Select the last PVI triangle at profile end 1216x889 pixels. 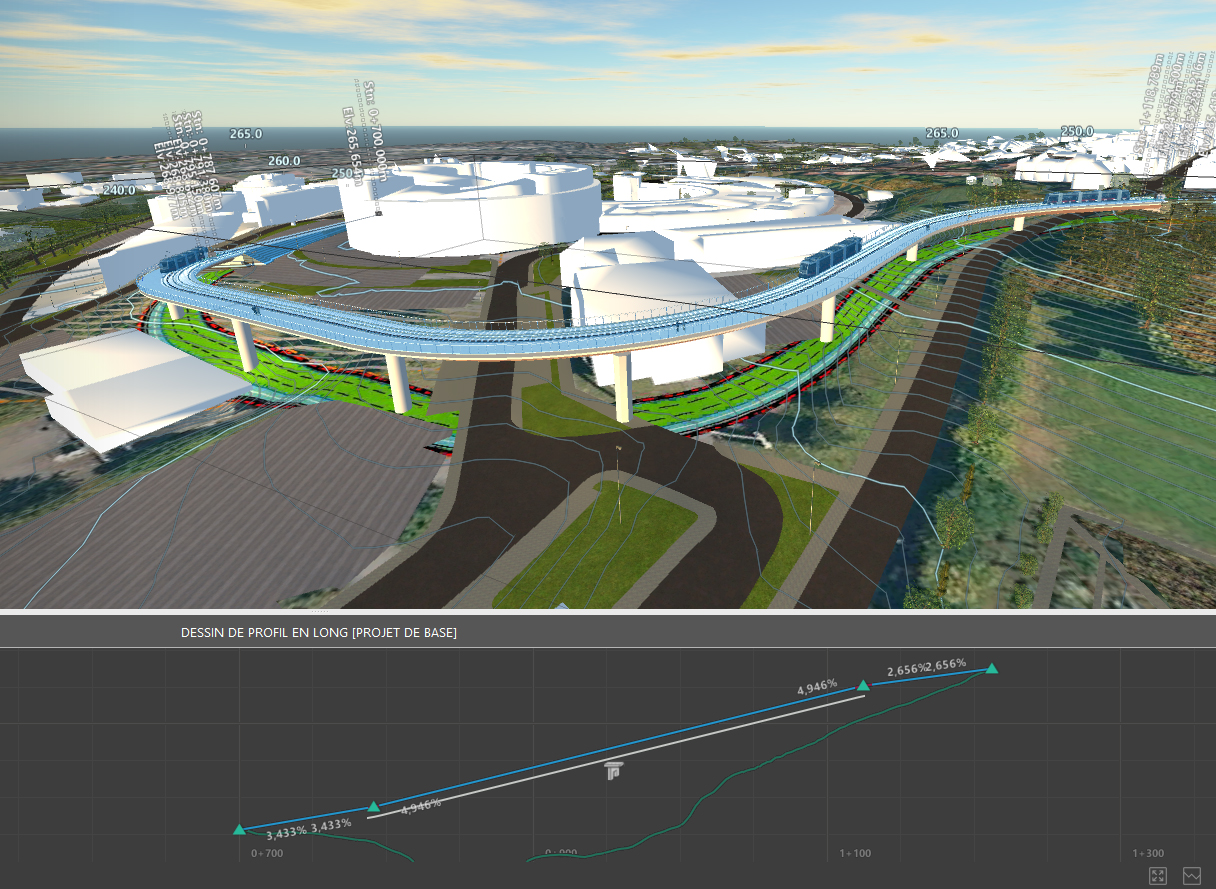tap(991, 668)
